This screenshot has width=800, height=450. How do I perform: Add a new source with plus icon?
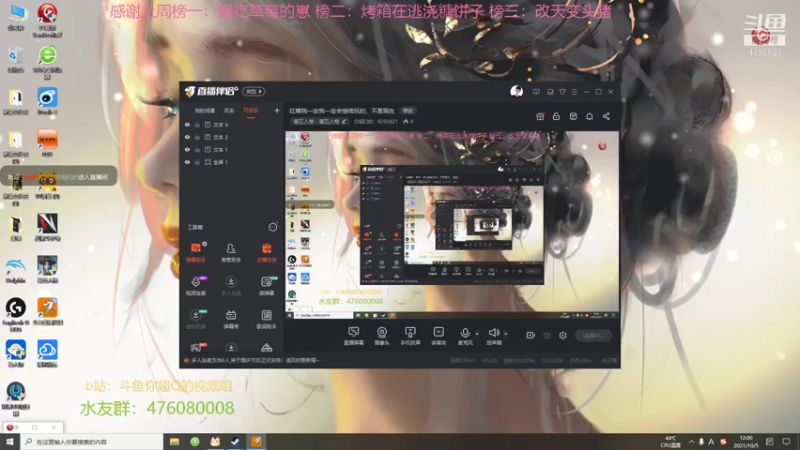[x=277, y=110]
